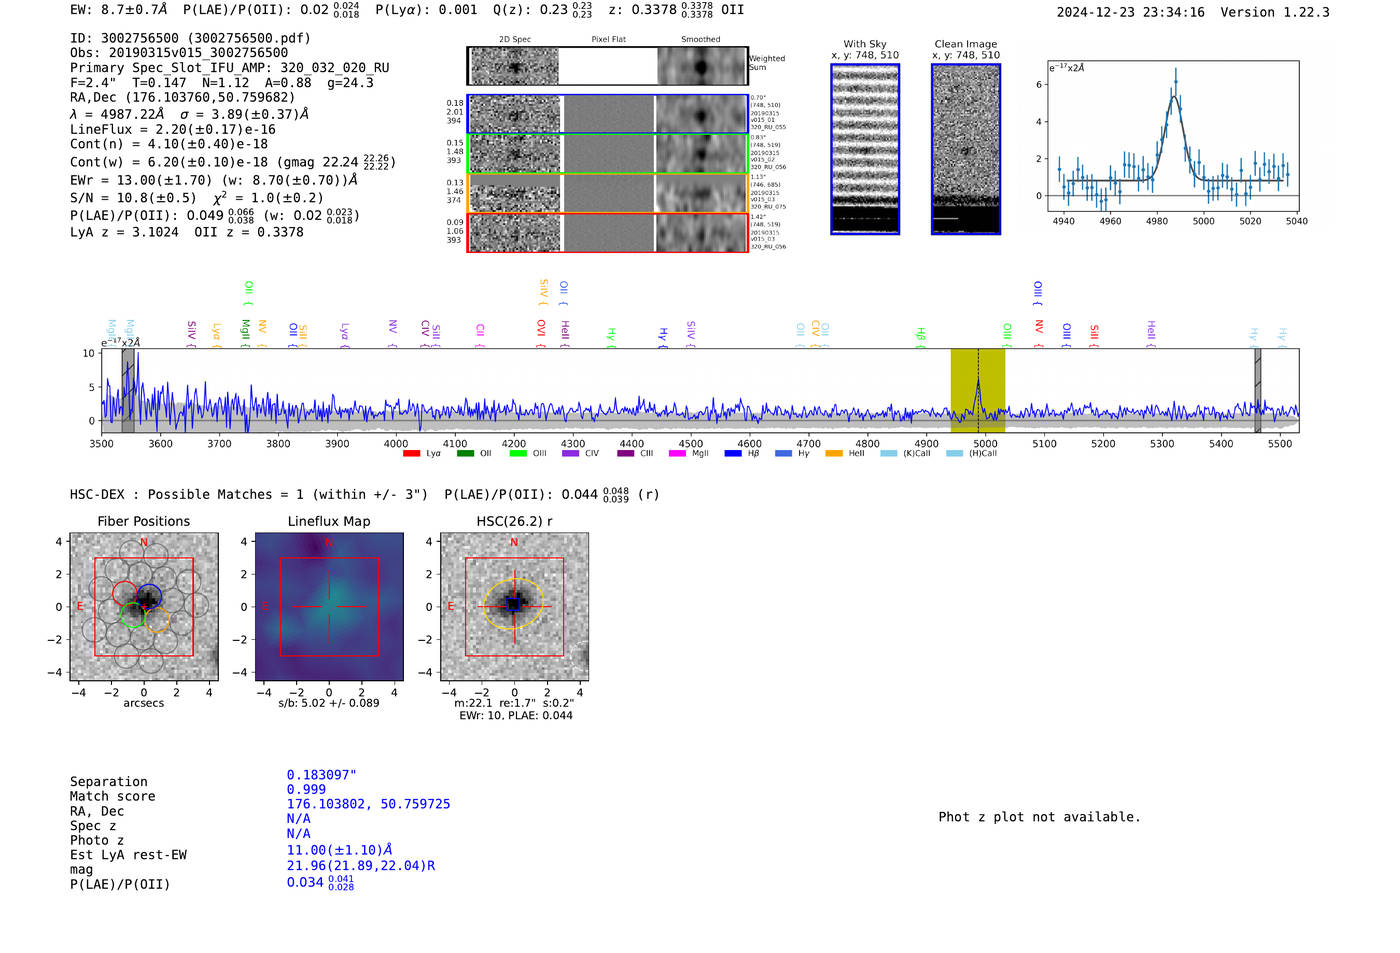Click the gray shaded band near 5460 Å
Screen dimensions: 1400x953
(x=1258, y=390)
